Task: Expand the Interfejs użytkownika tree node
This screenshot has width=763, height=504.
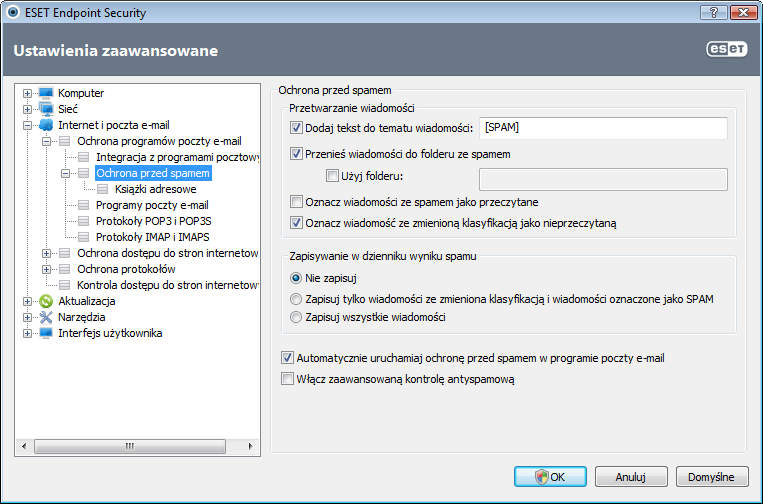Action: point(27,333)
